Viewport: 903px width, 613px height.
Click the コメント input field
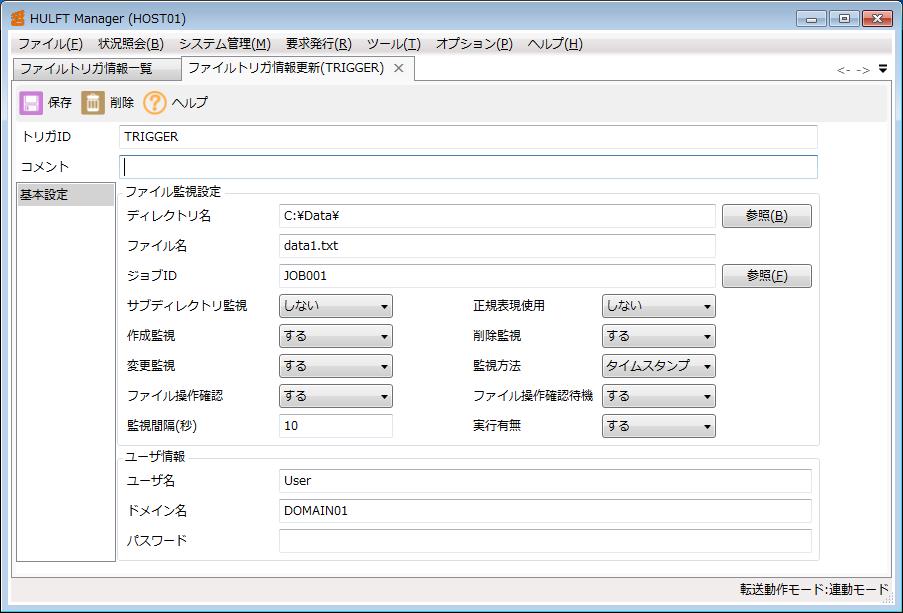pyautogui.click(x=468, y=167)
